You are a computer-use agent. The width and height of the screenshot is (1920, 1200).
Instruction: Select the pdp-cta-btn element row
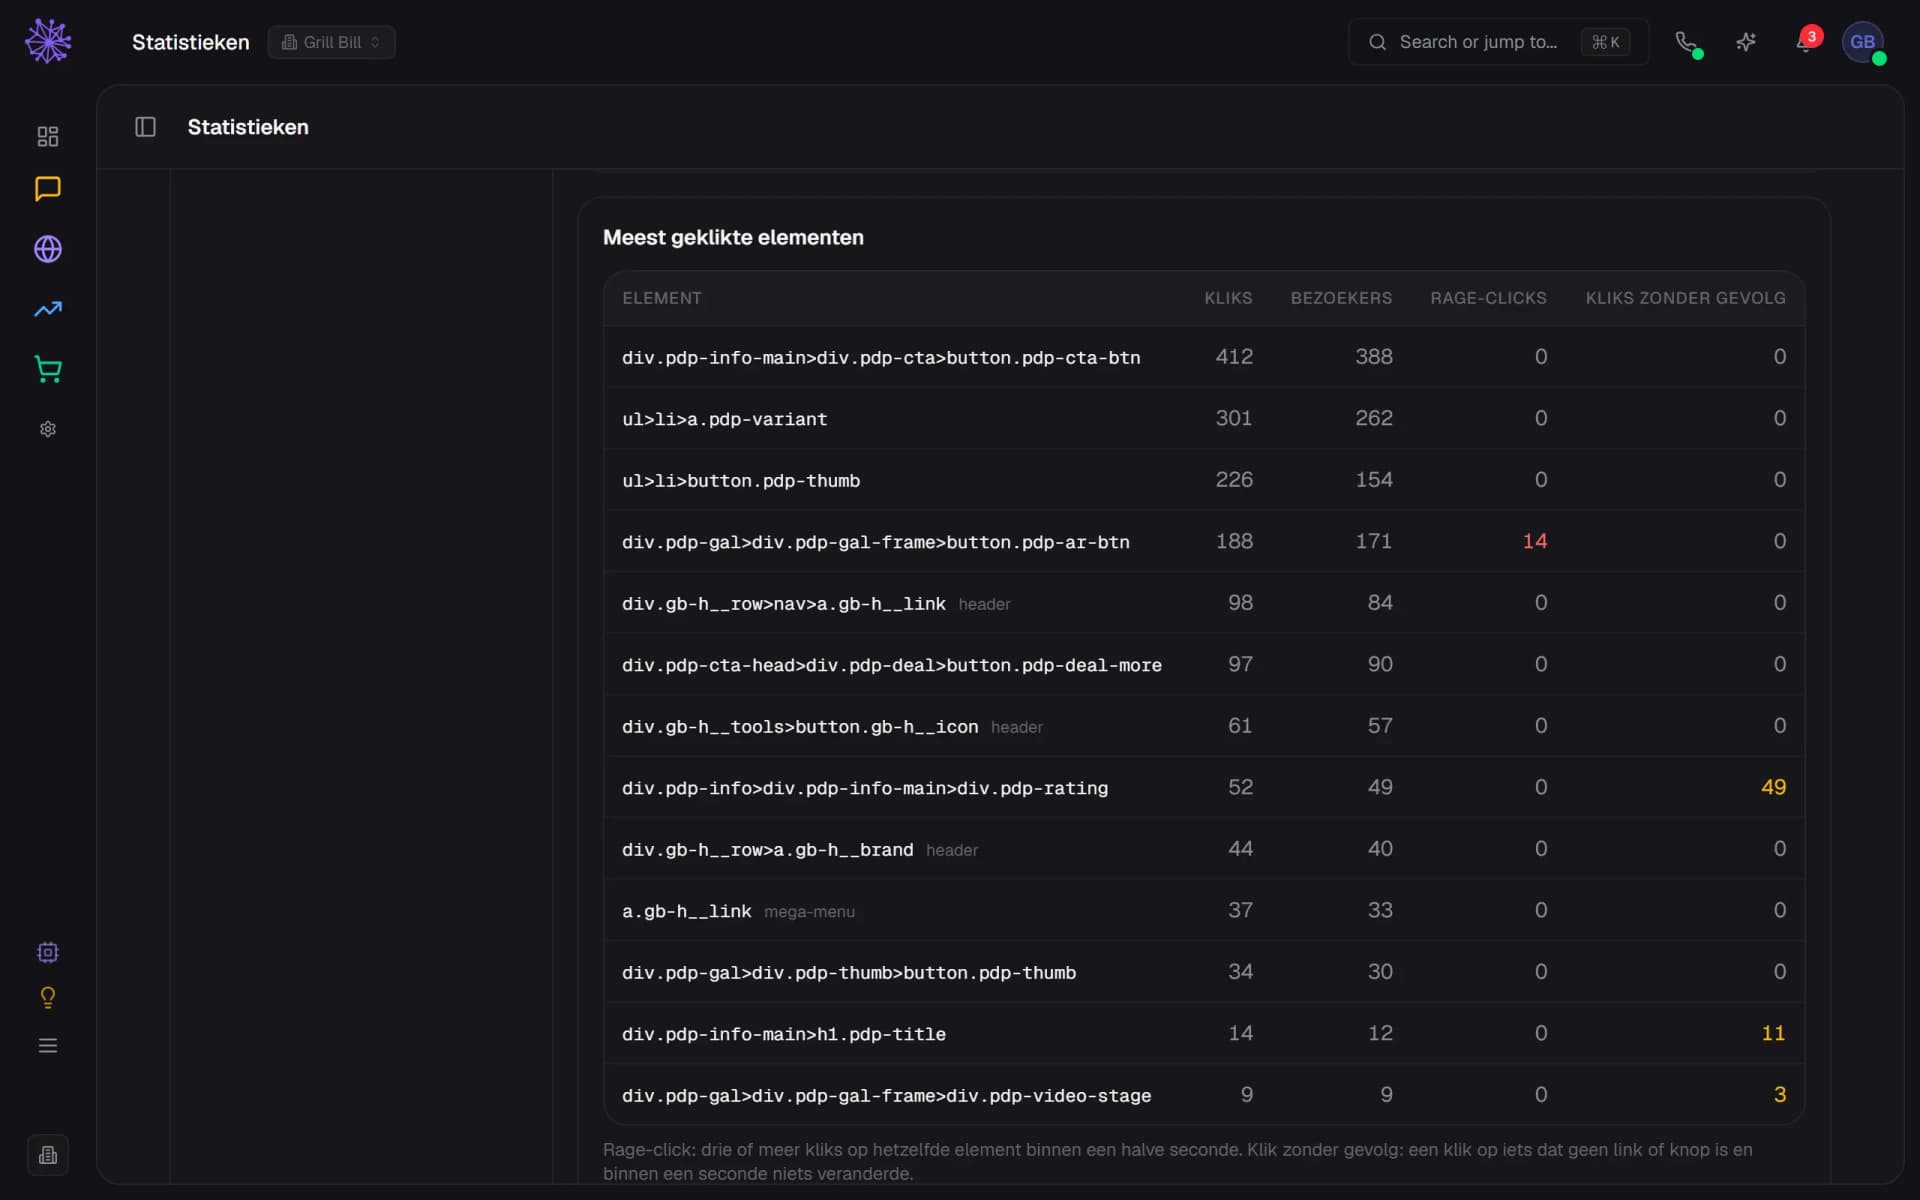1204,357
